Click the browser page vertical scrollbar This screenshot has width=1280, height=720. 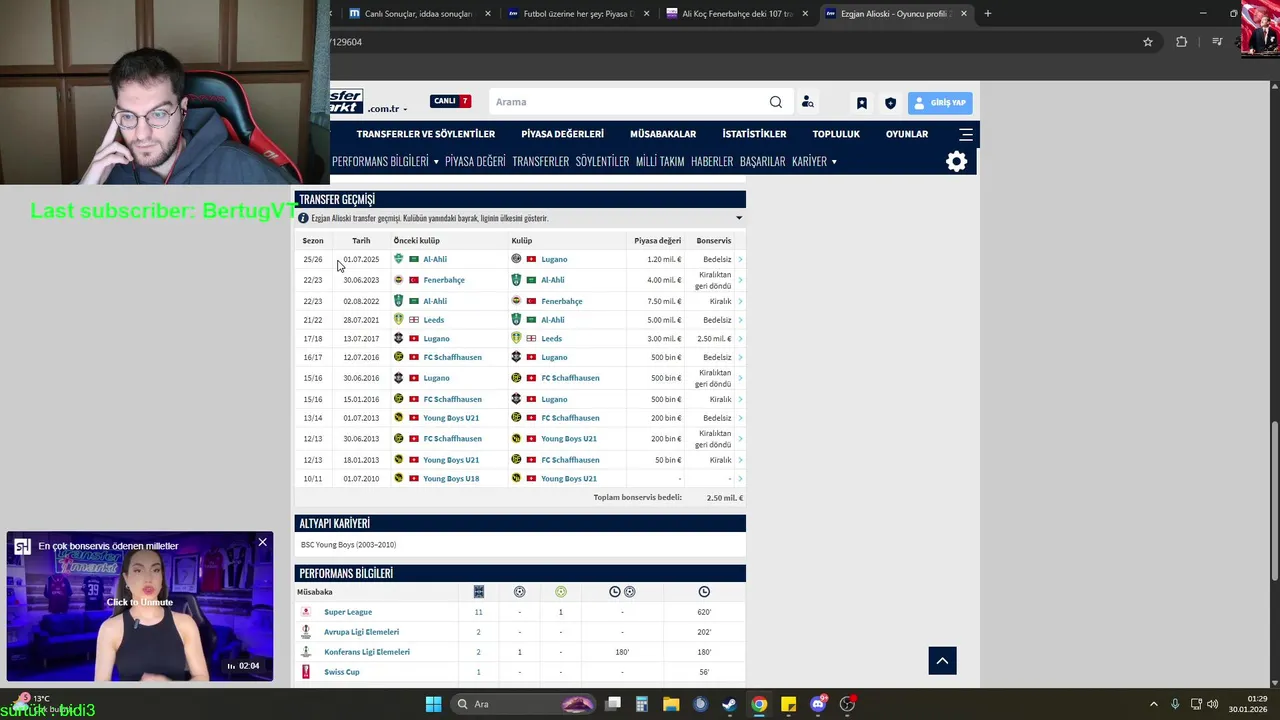(1274, 500)
